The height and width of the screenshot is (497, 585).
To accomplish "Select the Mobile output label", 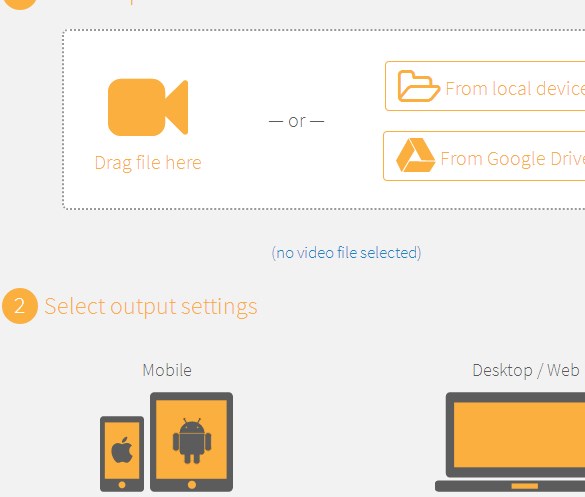I will point(167,370).
